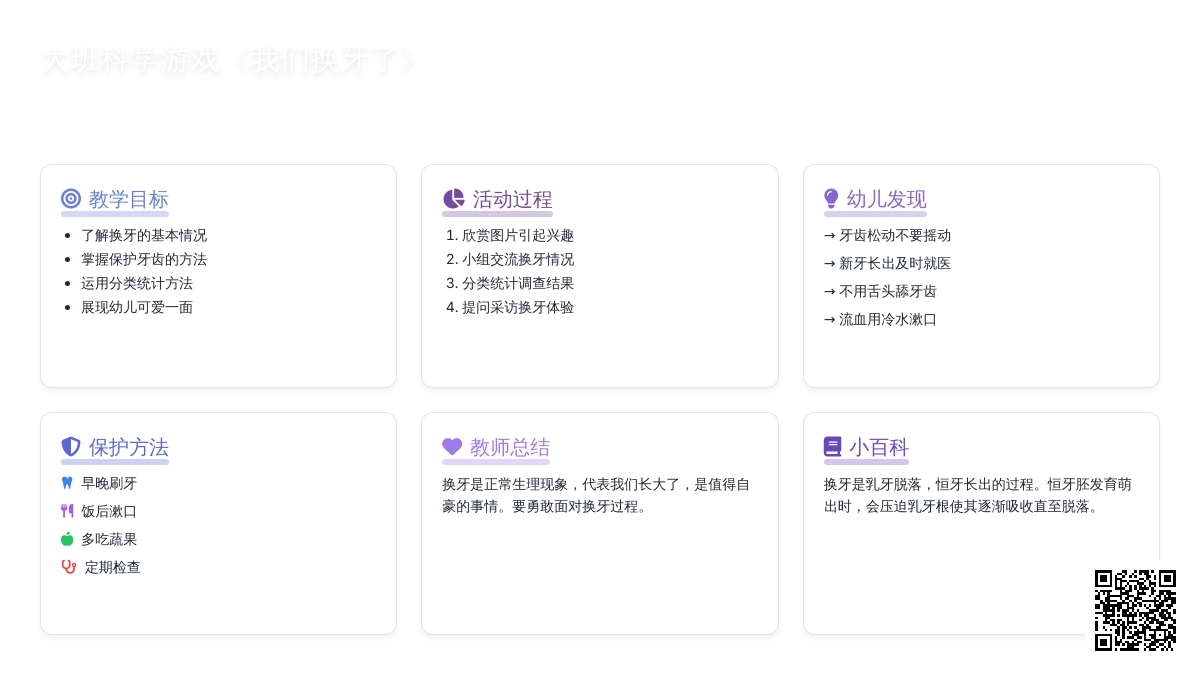Click the pie chart icon beside 活动过程

453,199
